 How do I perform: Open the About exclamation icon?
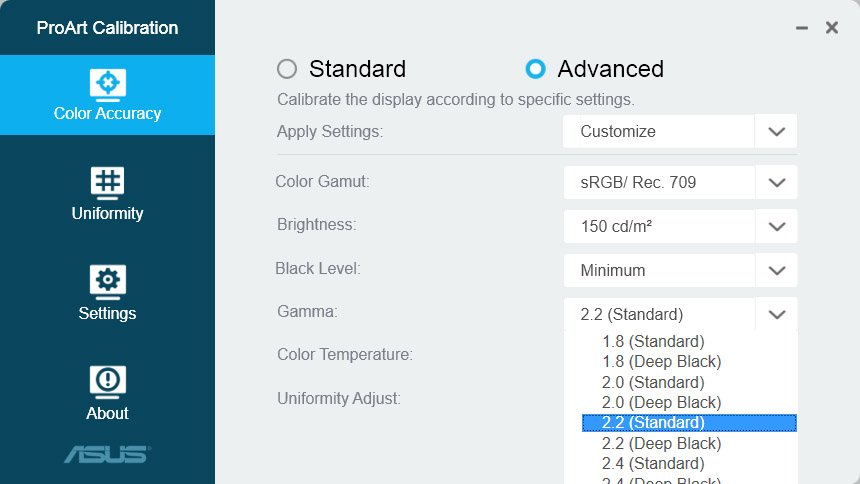(108, 382)
